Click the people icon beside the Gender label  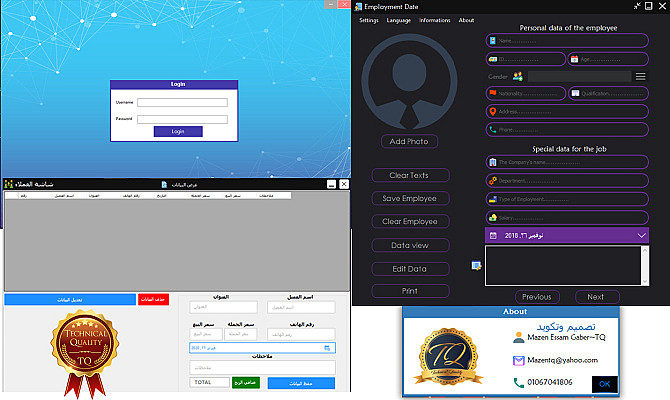(517, 76)
